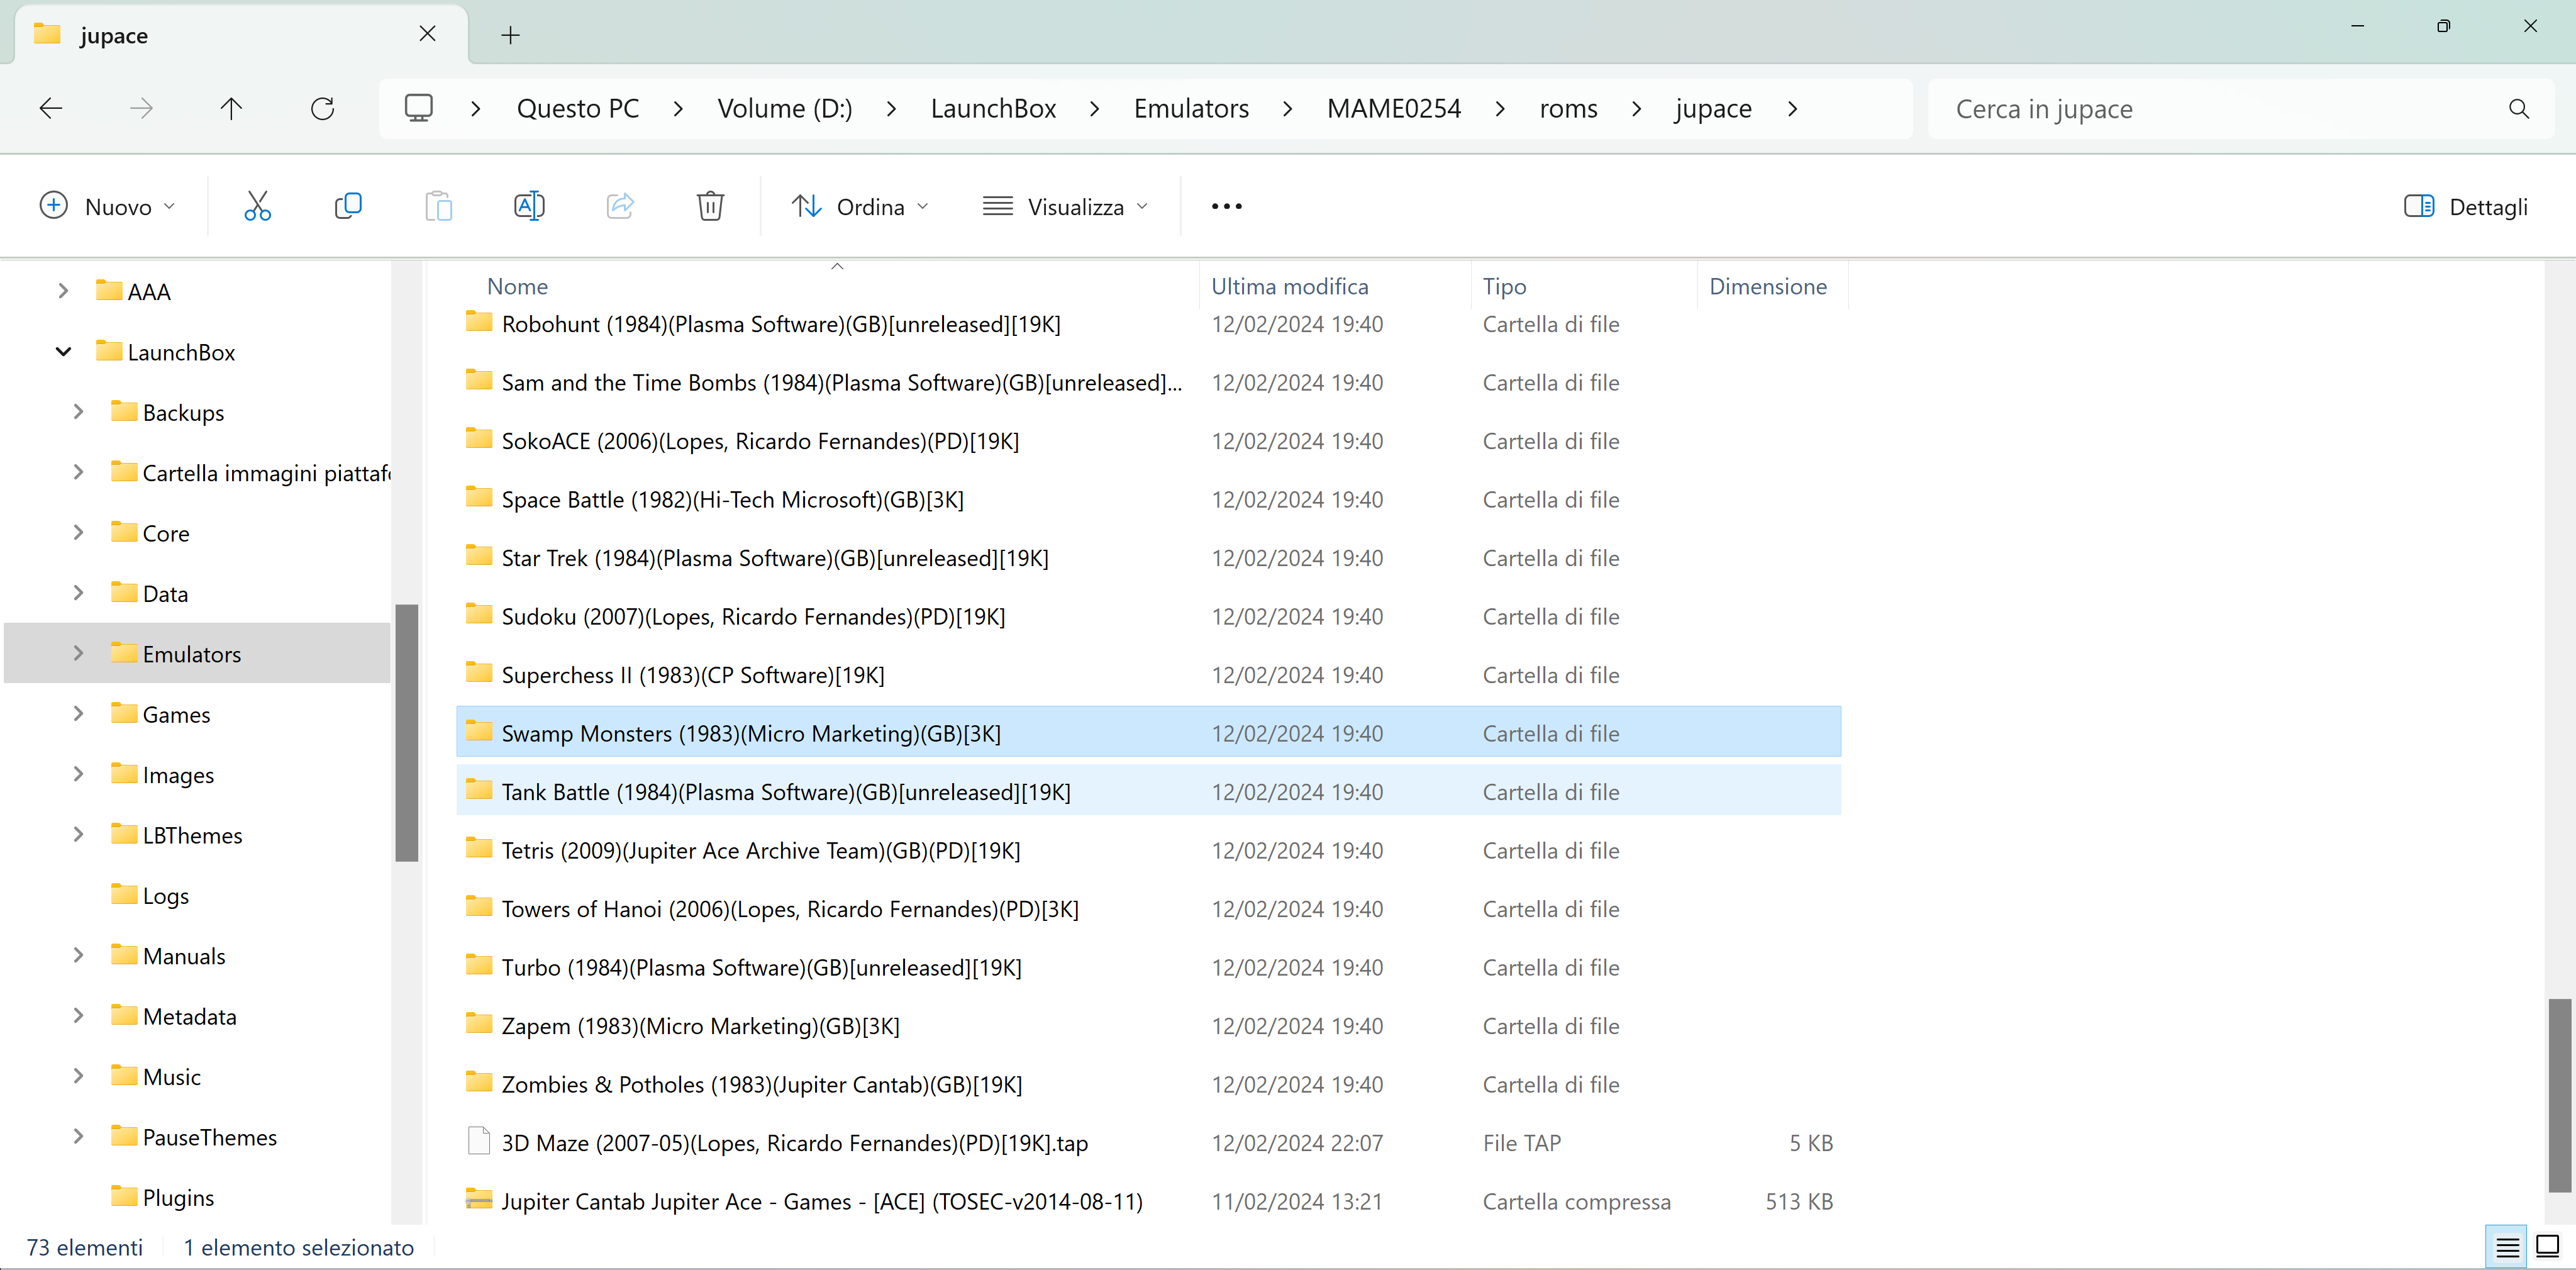Viewport: 2576px width, 1270px height.
Task: Click the navigation pane scrollbar thumb
Action: pos(406,732)
